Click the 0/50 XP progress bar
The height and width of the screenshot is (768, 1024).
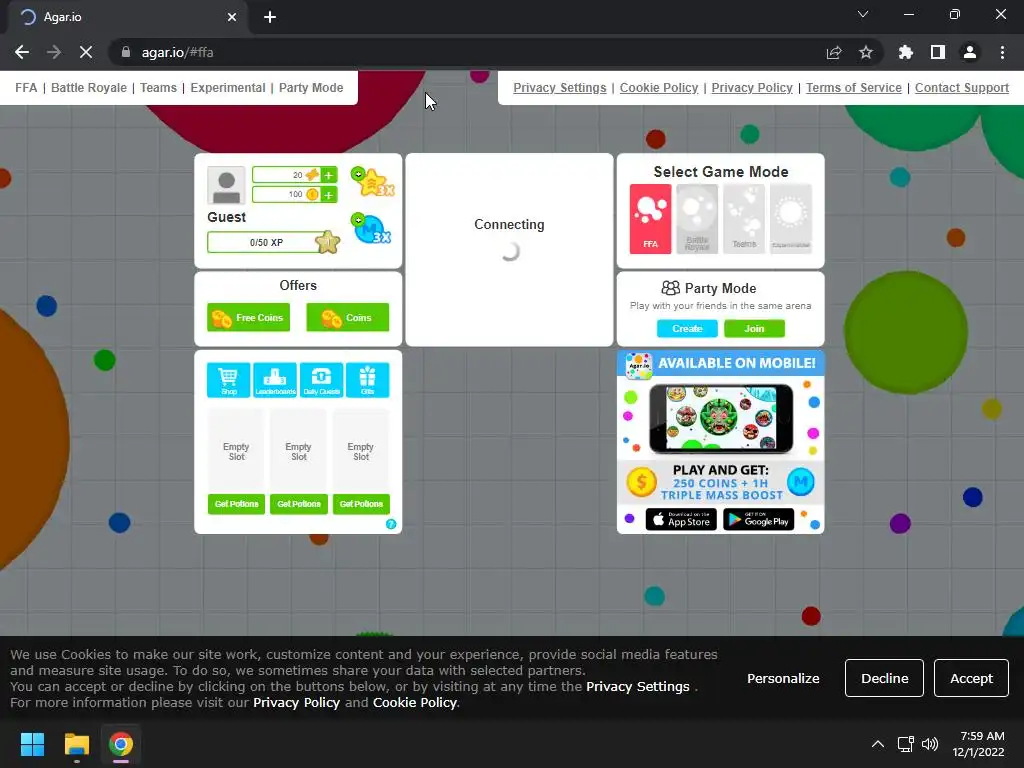[x=266, y=242]
